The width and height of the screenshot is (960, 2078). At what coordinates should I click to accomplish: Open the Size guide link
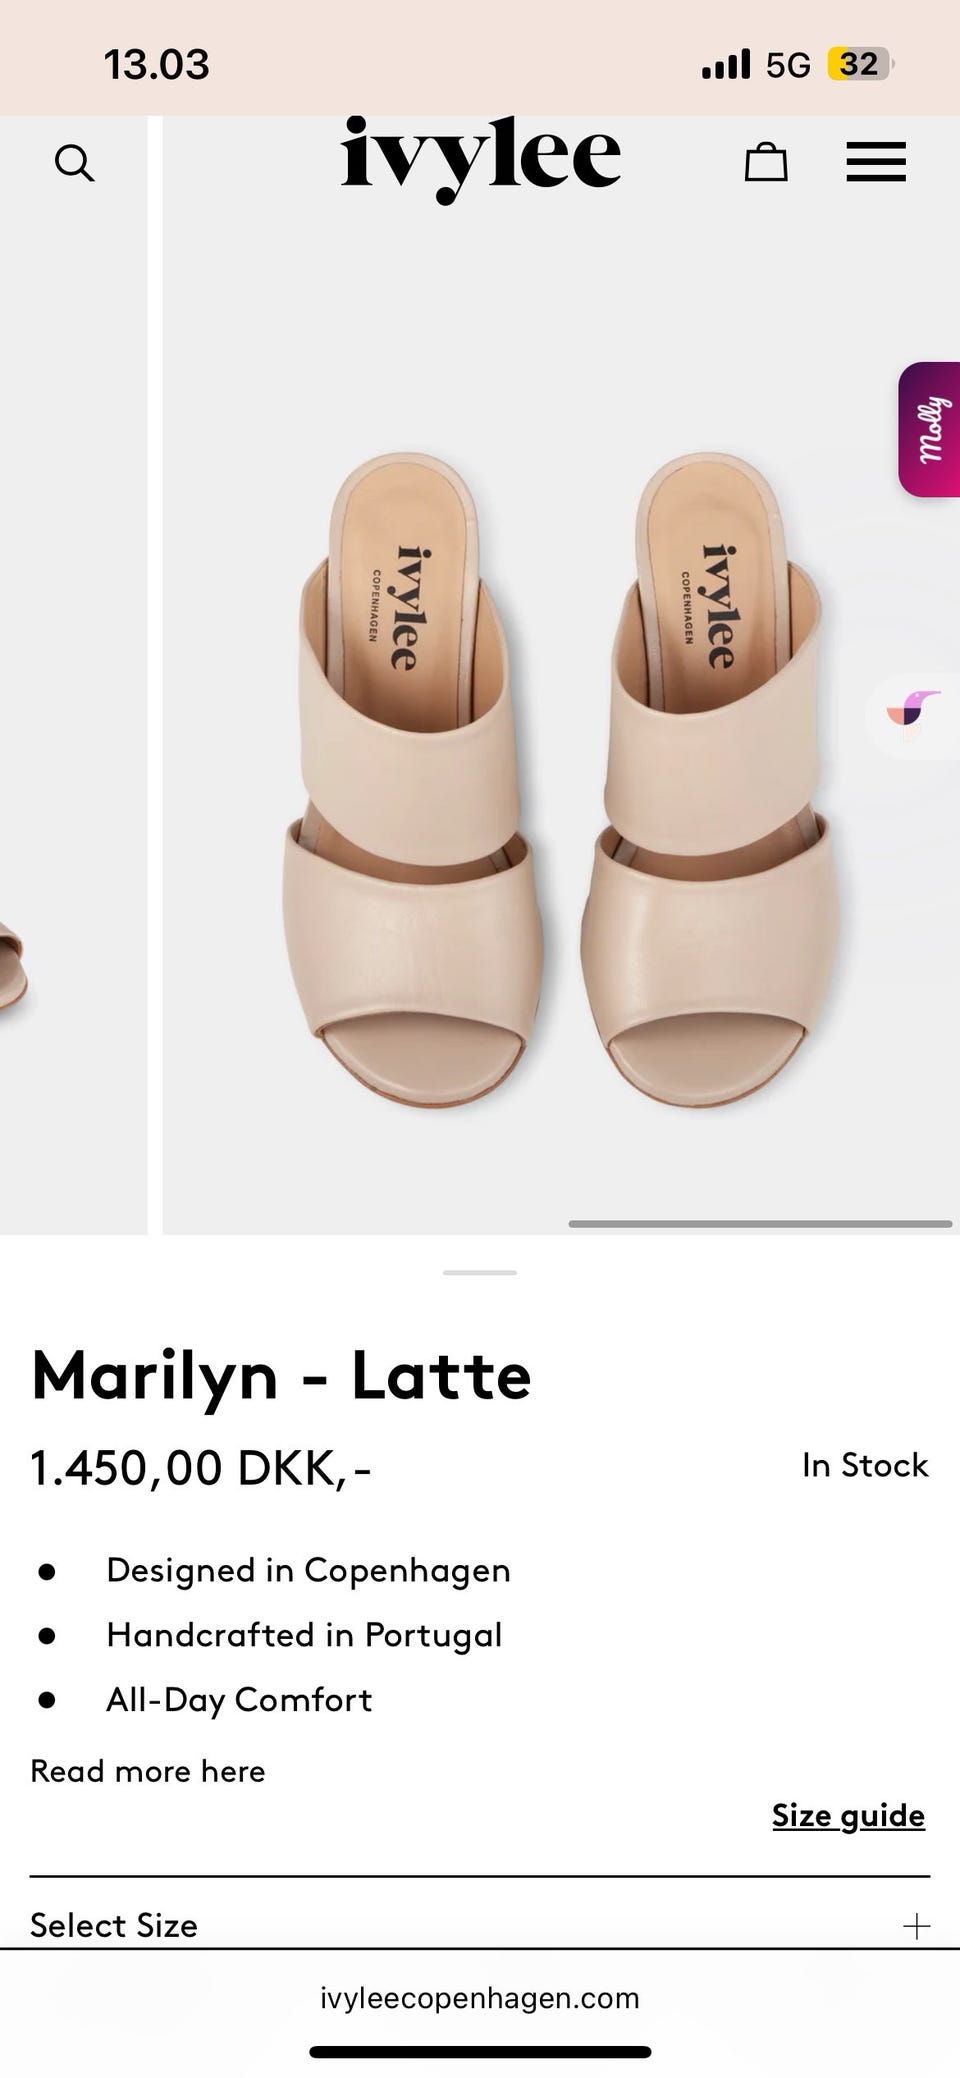[x=848, y=1815]
